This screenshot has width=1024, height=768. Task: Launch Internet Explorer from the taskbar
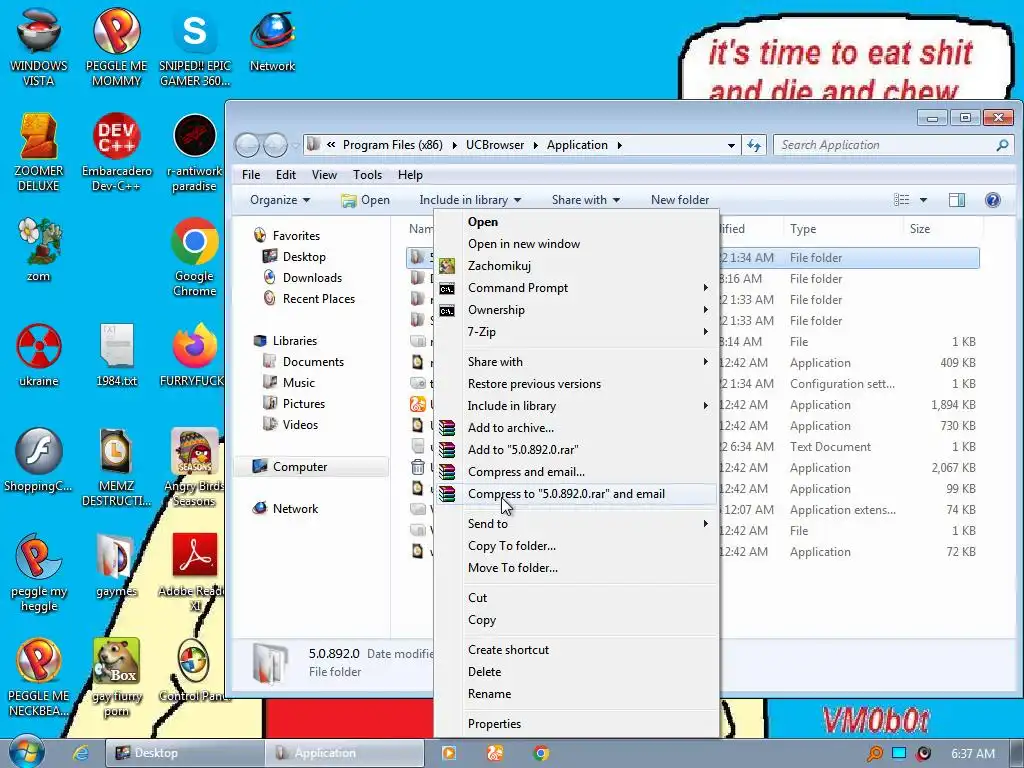tap(81, 753)
